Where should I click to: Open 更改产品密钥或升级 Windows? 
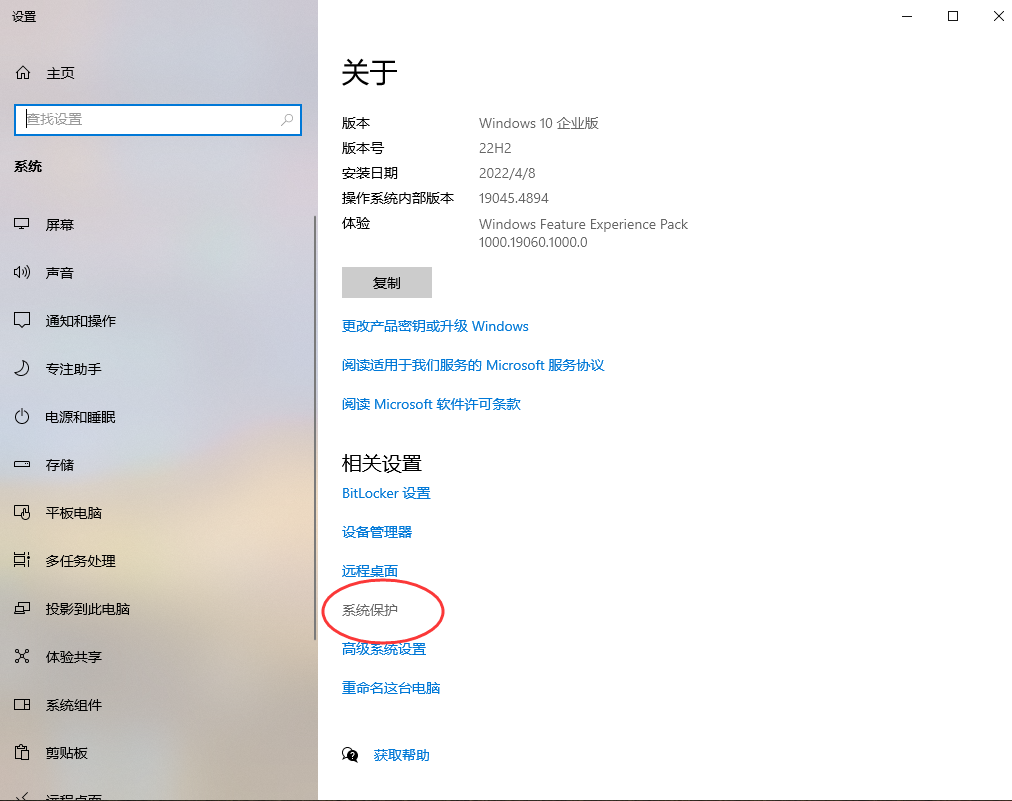click(x=434, y=326)
